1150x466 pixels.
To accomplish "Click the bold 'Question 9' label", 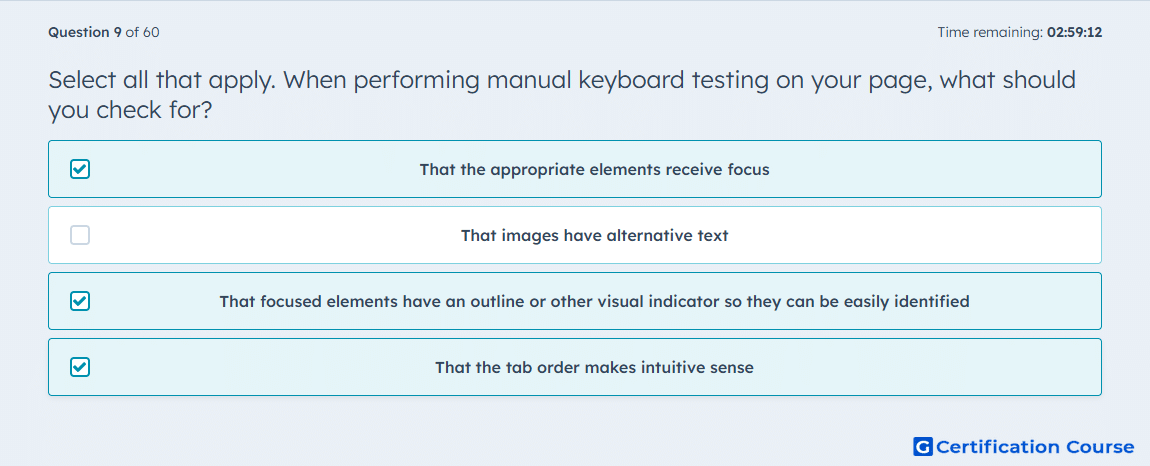I will [84, 32].
